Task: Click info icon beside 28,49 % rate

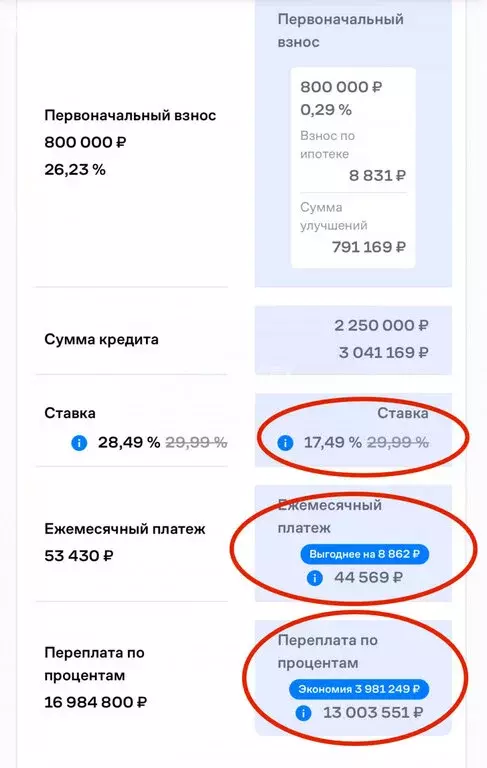Action: coord(79,443)
